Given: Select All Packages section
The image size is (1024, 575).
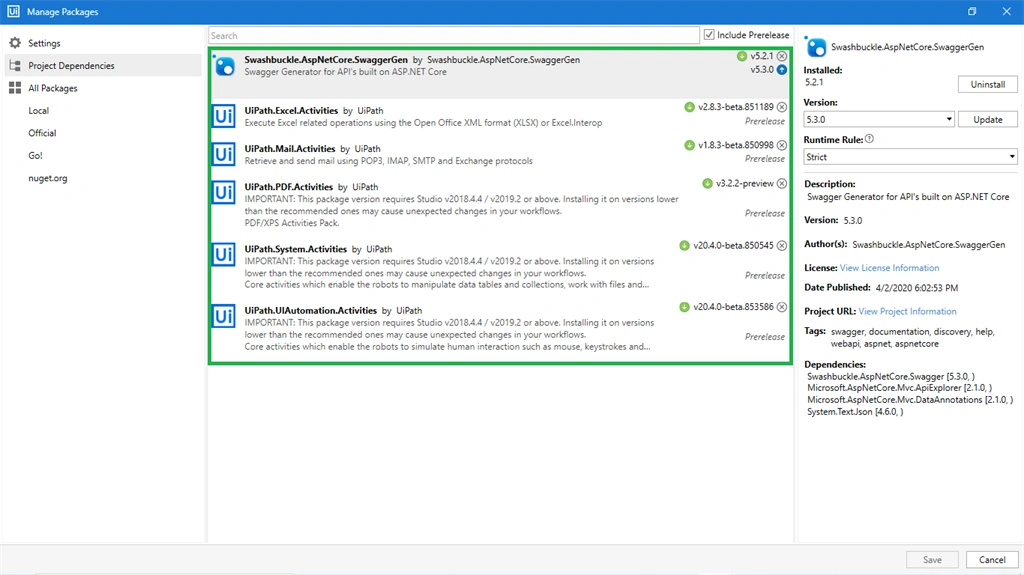Looking at the screenshot, I should click(x=53, y=88).
